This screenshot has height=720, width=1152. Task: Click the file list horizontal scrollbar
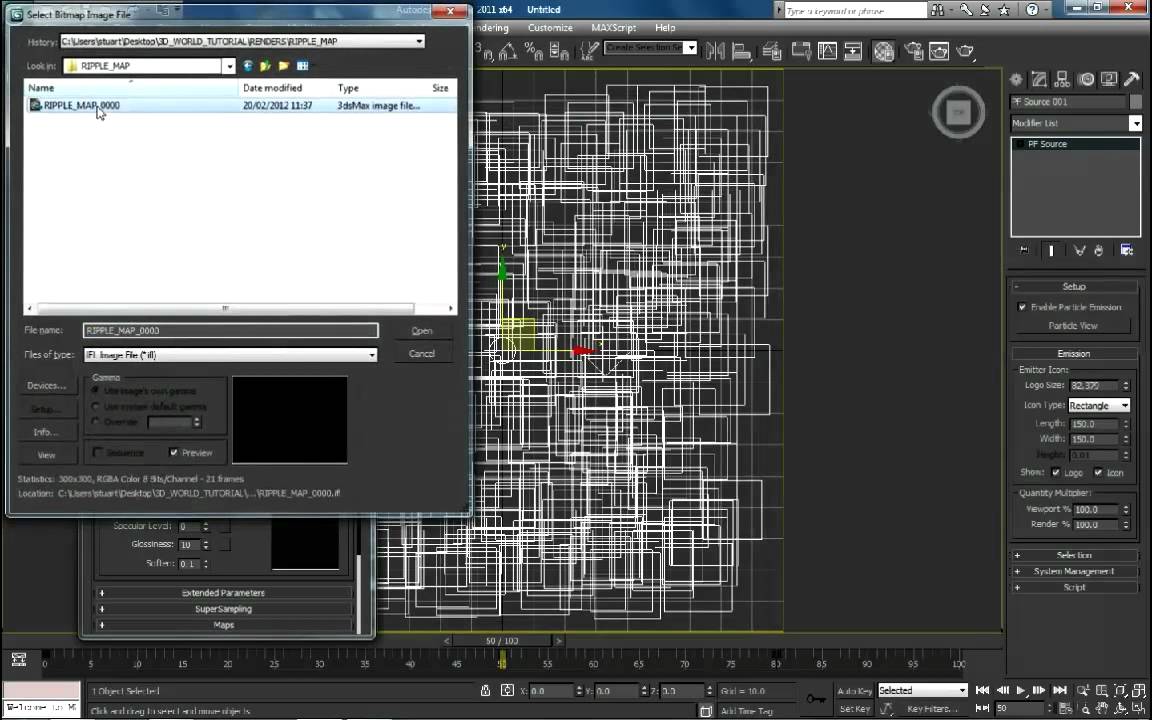pos(225,308)
